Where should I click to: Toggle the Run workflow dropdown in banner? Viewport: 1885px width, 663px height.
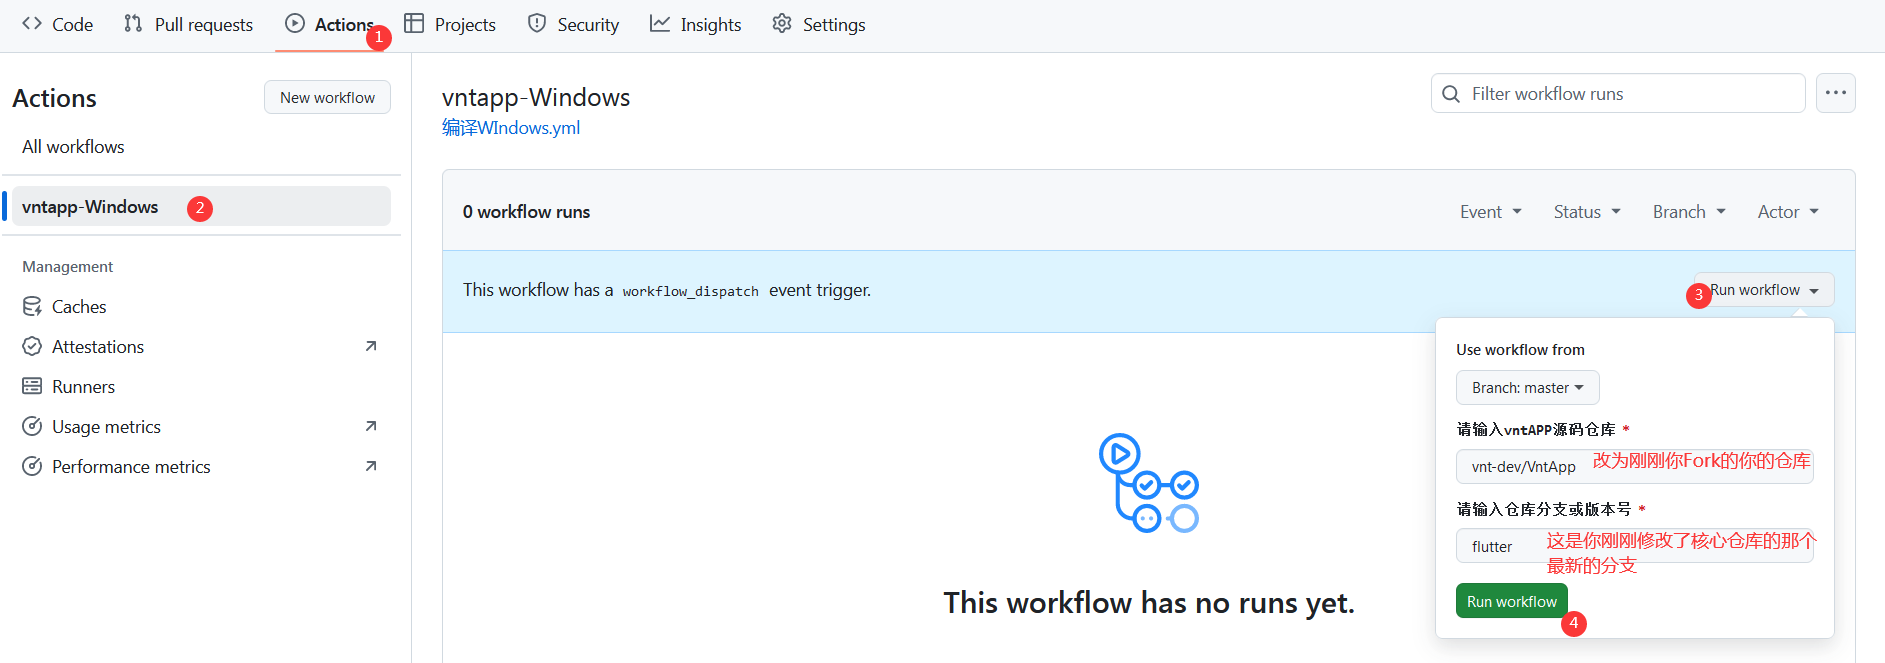[1764, 290]
